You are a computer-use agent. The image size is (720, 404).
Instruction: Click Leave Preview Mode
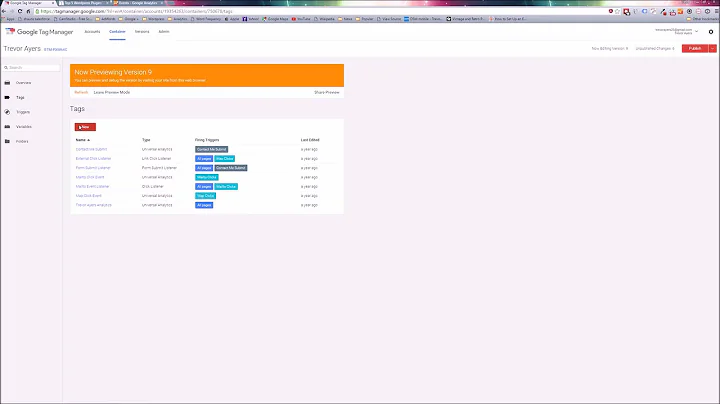112,92
